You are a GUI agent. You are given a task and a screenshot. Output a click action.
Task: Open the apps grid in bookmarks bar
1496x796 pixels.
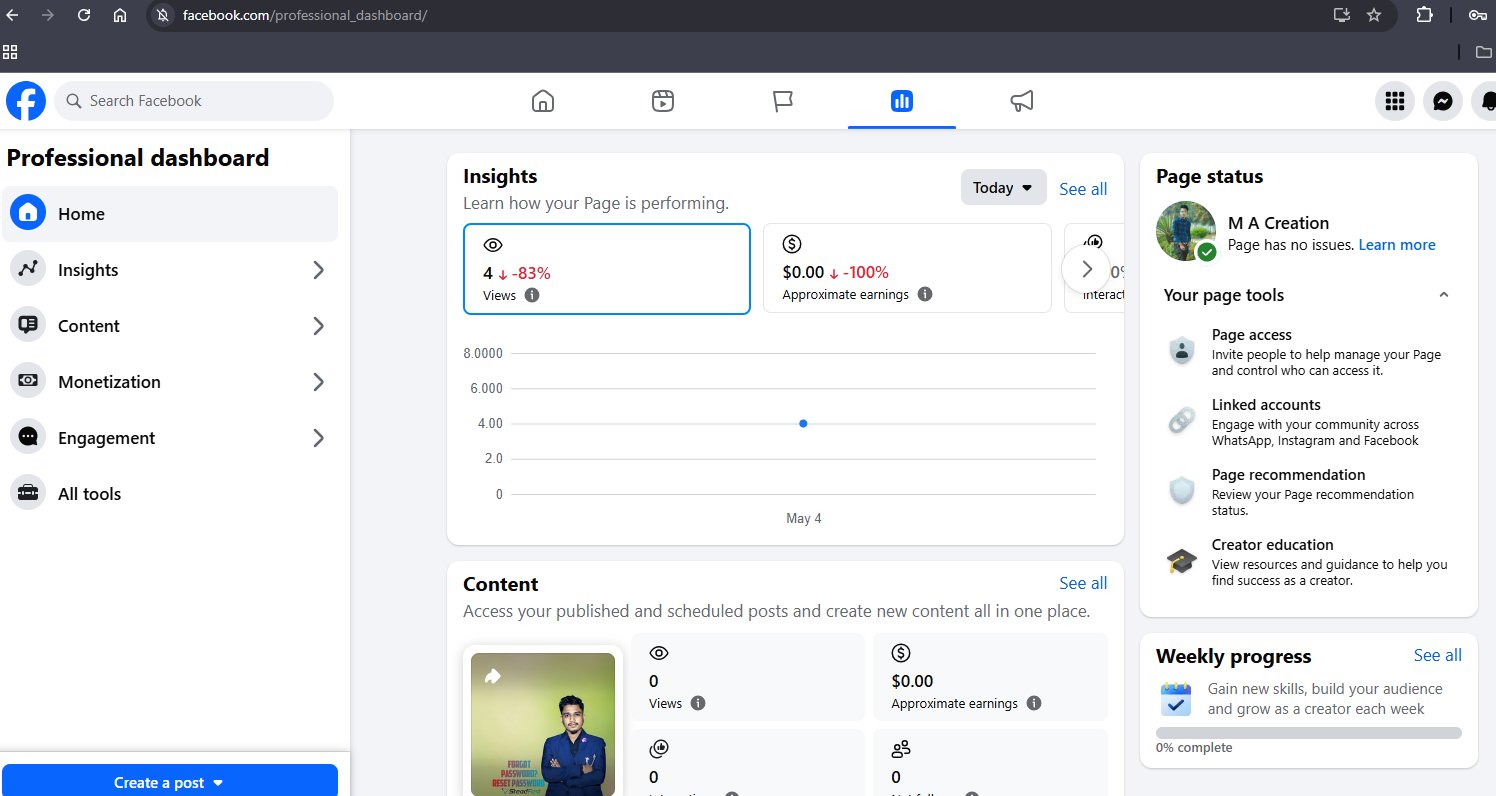click(x=10, y=51)
